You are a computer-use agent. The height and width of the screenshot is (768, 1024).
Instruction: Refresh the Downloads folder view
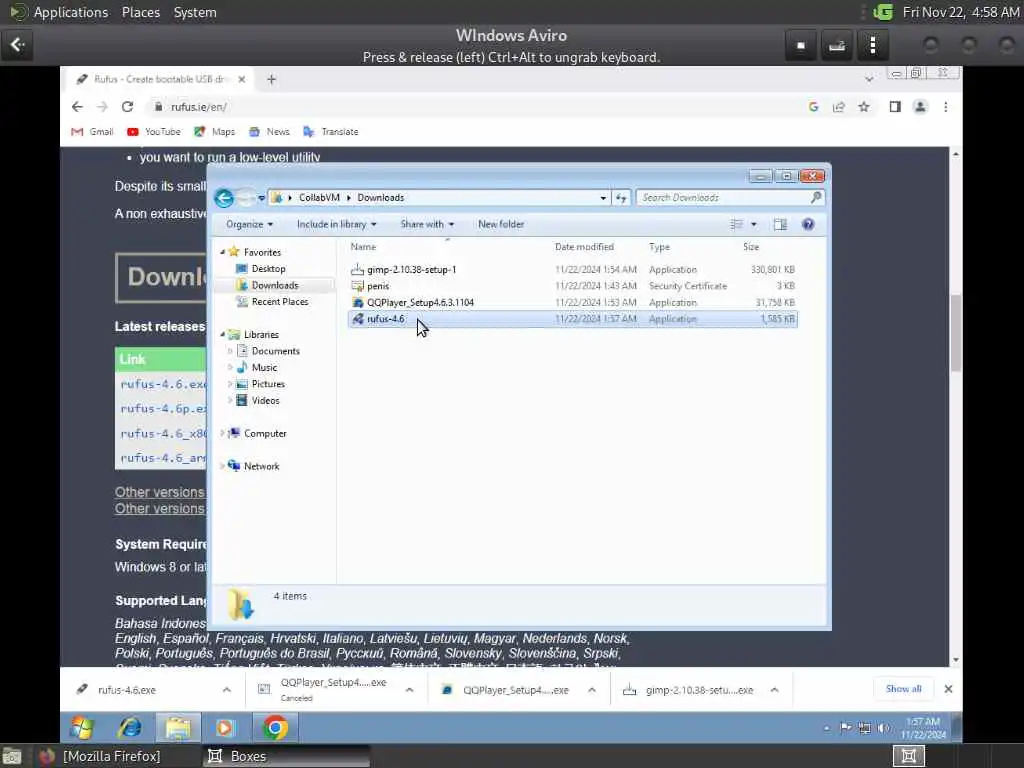point(620,198)
